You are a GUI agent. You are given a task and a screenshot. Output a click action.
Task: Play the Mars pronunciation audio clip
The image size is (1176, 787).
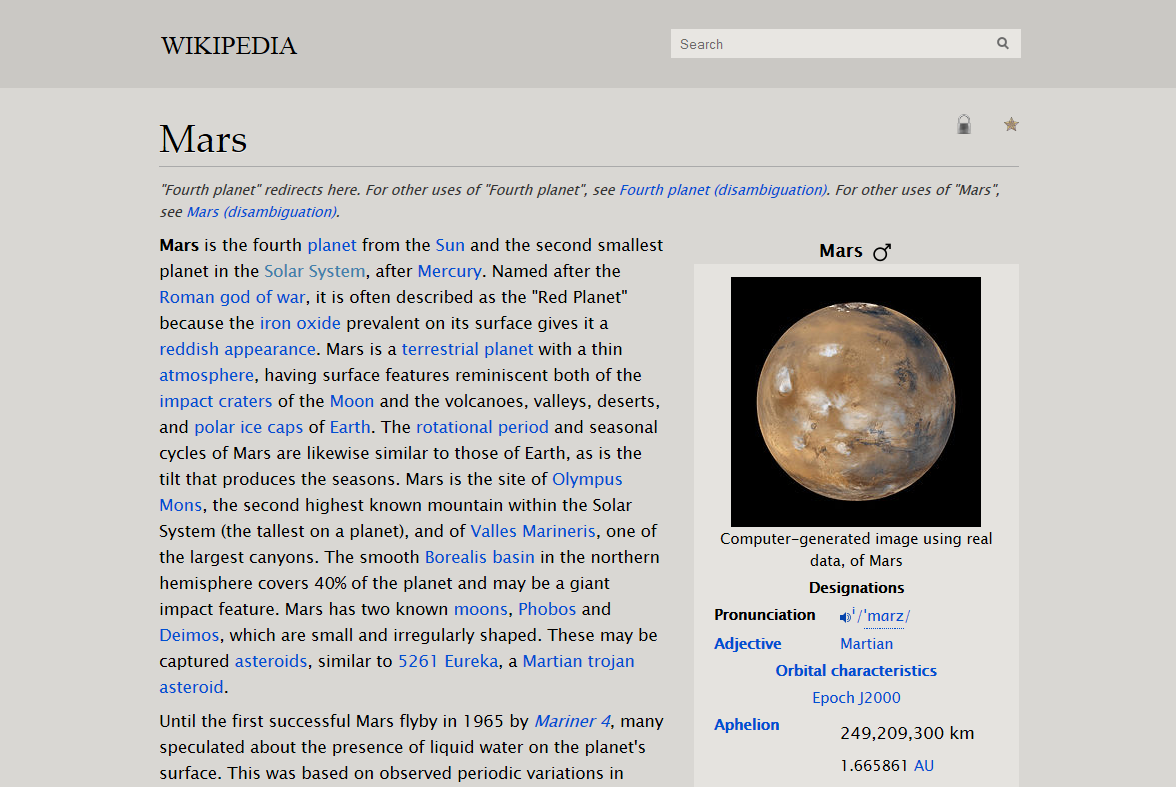coord(845,617)
